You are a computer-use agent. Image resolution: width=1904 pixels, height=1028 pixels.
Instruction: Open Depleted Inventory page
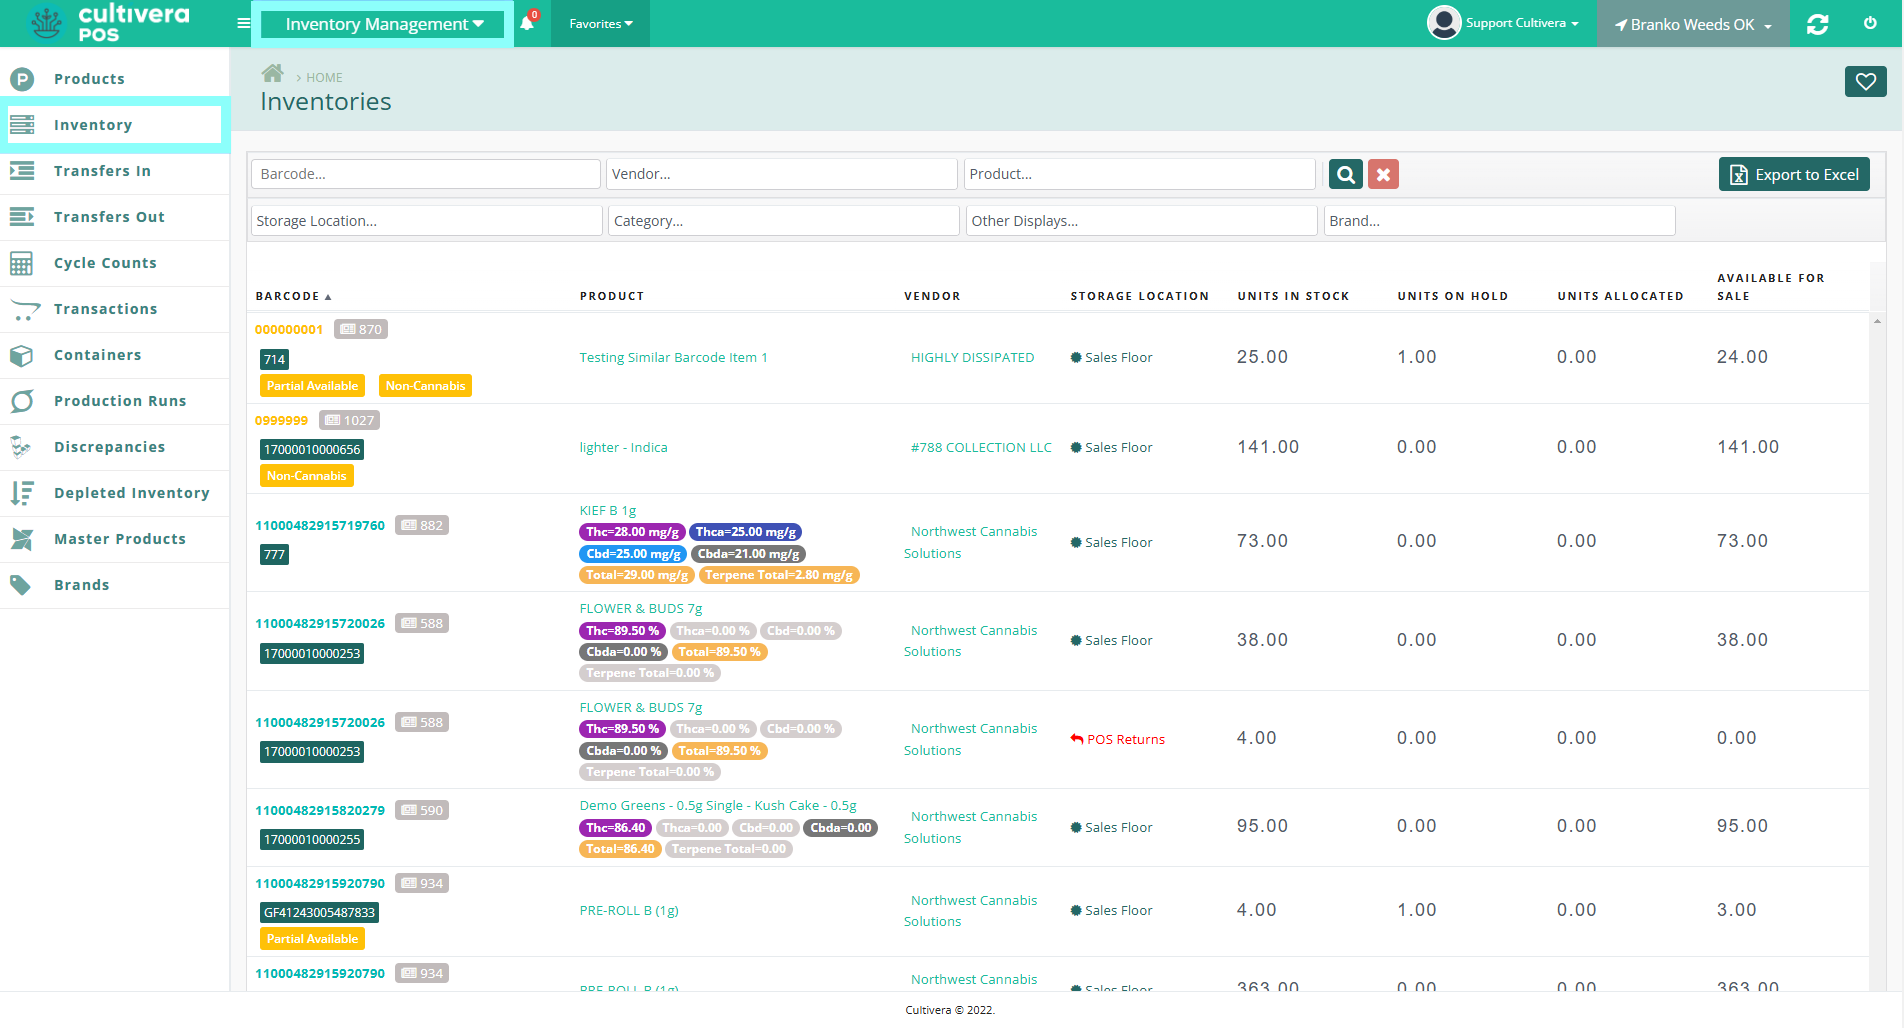[131, 493]
